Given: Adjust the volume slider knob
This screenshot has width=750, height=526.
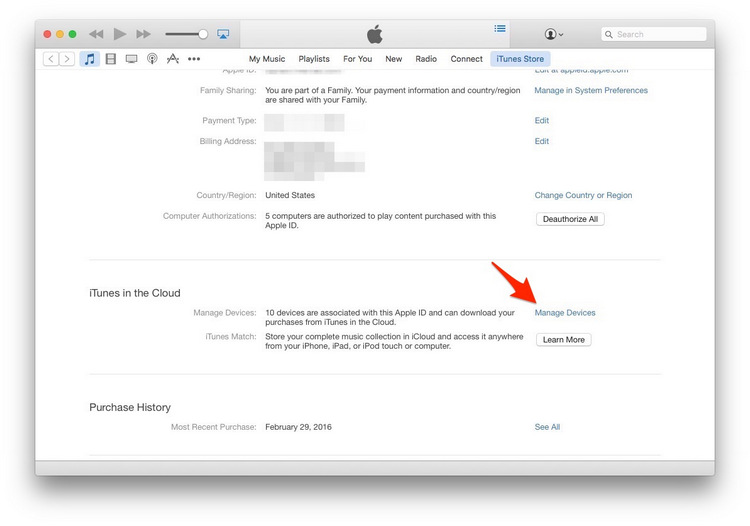Looking at the screenshot, I should click(x=203, y=34).
